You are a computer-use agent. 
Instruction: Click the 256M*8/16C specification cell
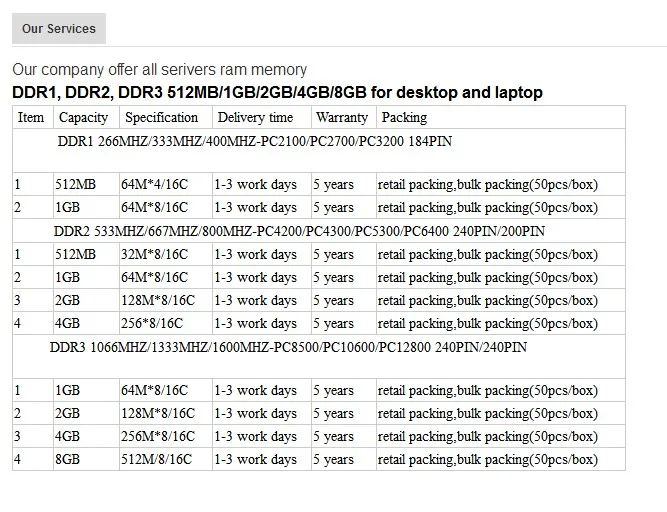(158, 436)
